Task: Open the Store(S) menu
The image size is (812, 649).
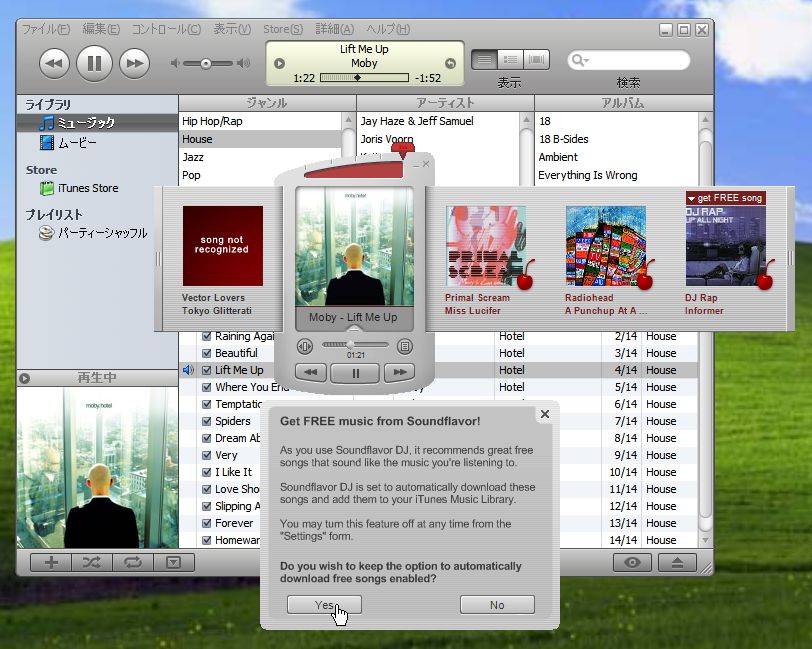Action: tap(283, 29)
